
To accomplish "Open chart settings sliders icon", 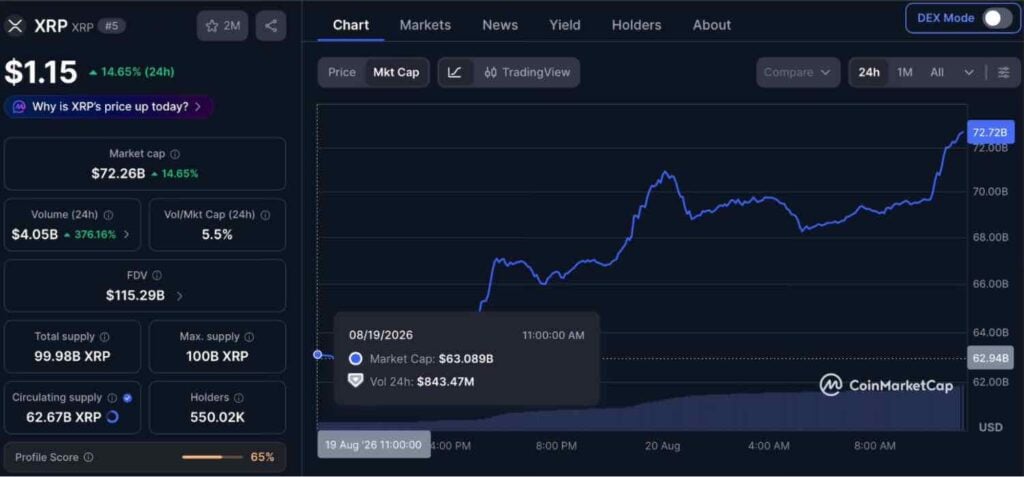I will tap(1004, 73).
